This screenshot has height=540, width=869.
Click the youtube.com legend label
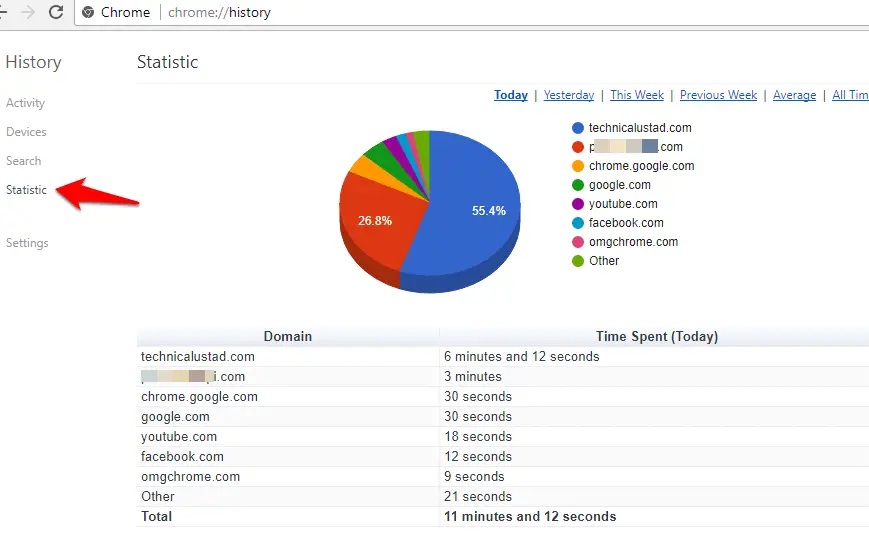point(623,204)
